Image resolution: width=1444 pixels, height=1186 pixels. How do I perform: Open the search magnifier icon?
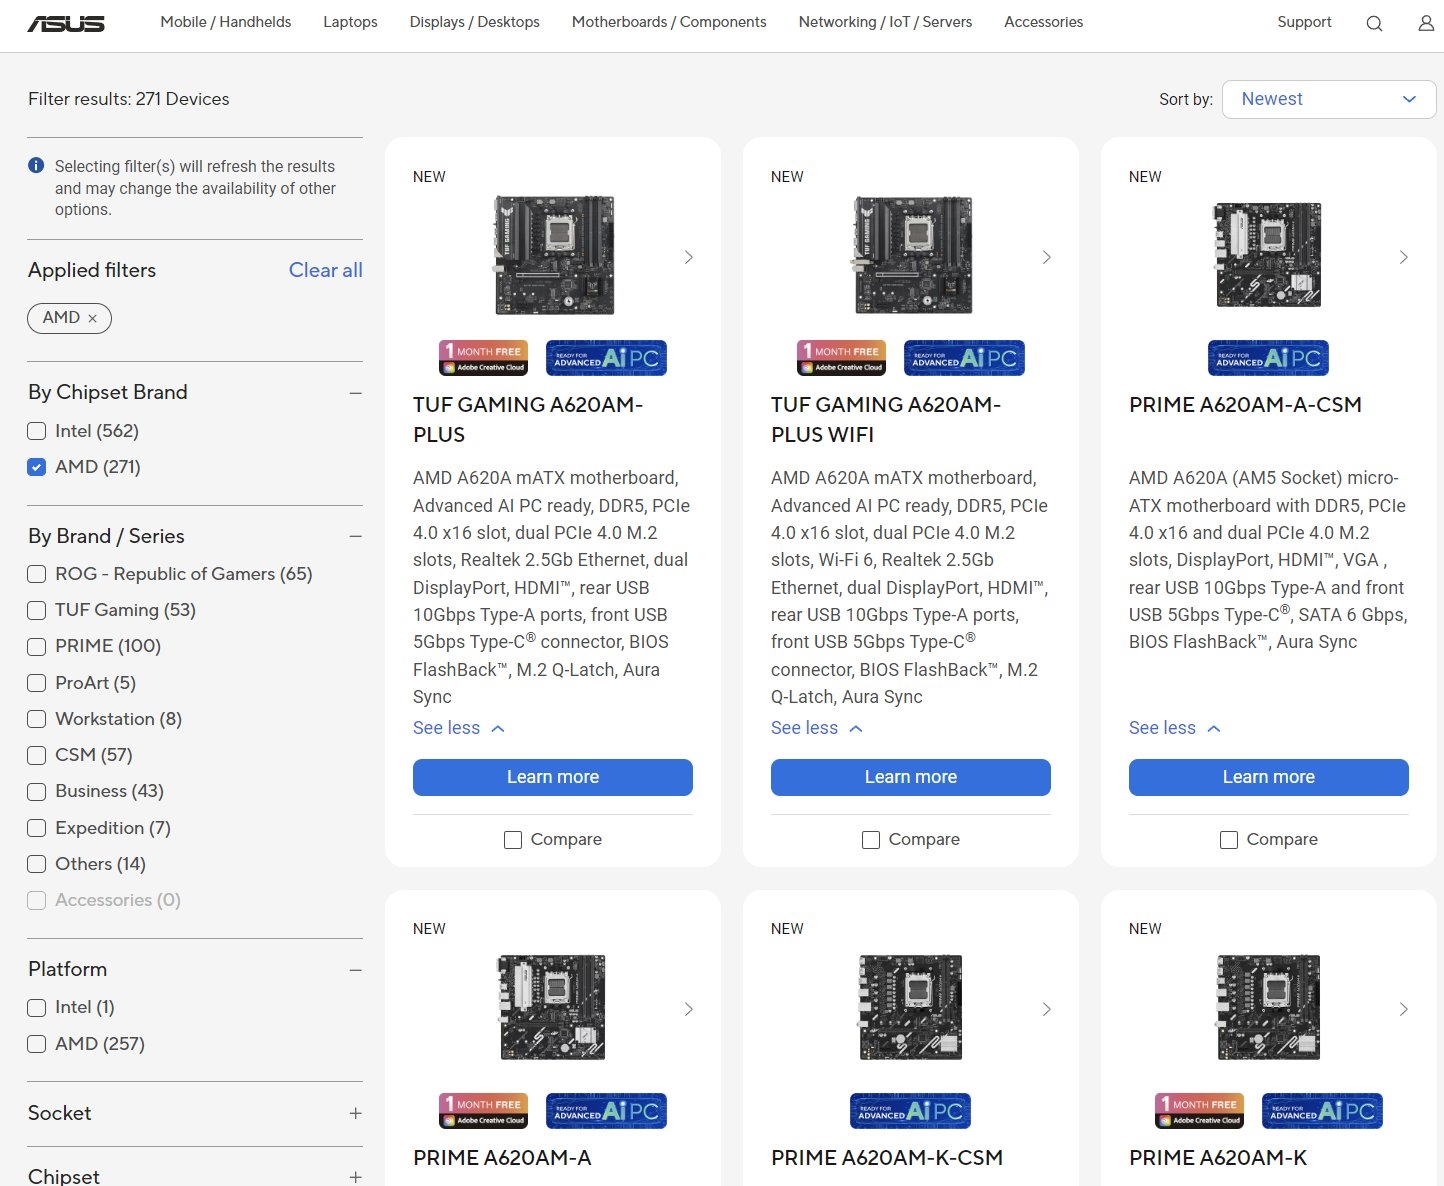click(1374, 23)
